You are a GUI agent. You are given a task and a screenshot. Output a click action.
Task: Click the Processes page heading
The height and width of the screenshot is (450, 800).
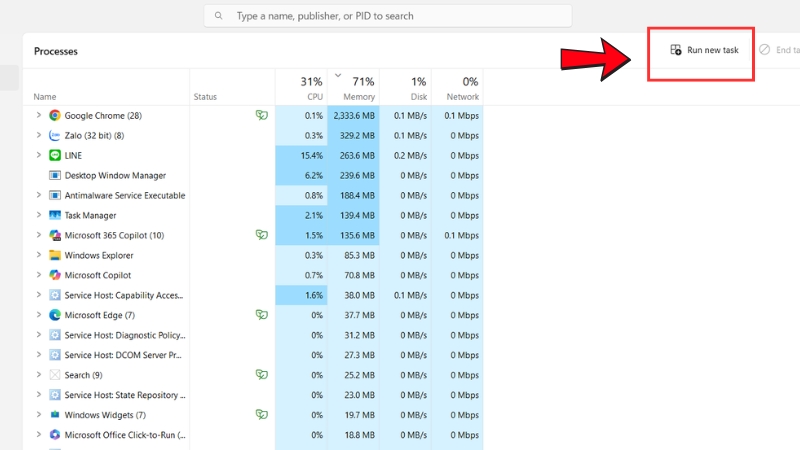pos(56,51)
